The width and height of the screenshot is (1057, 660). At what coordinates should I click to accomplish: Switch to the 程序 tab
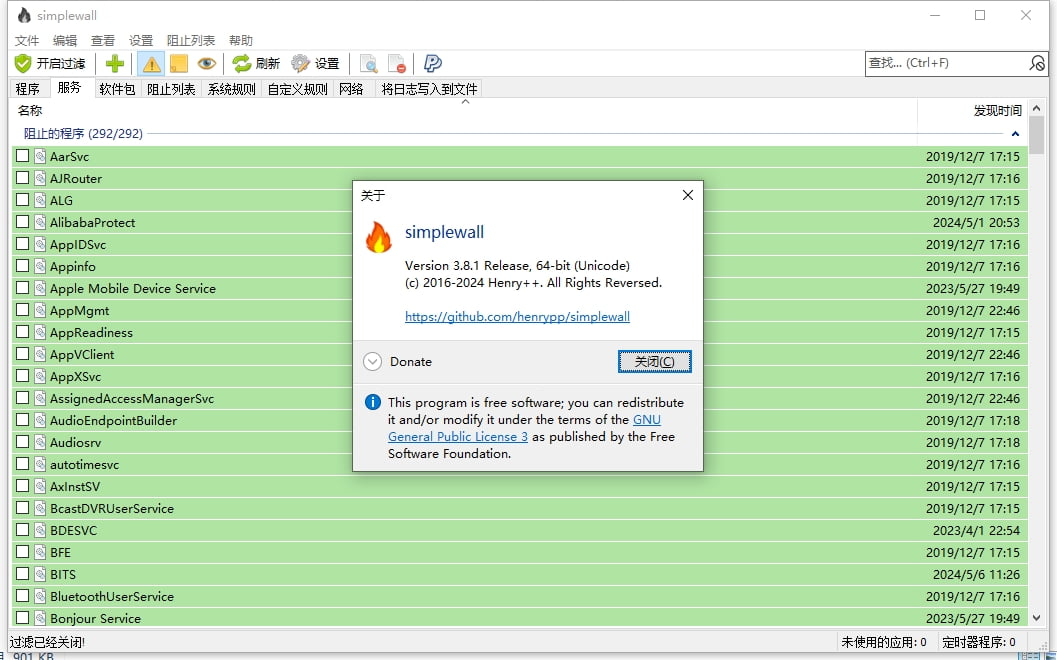[28, 89]
